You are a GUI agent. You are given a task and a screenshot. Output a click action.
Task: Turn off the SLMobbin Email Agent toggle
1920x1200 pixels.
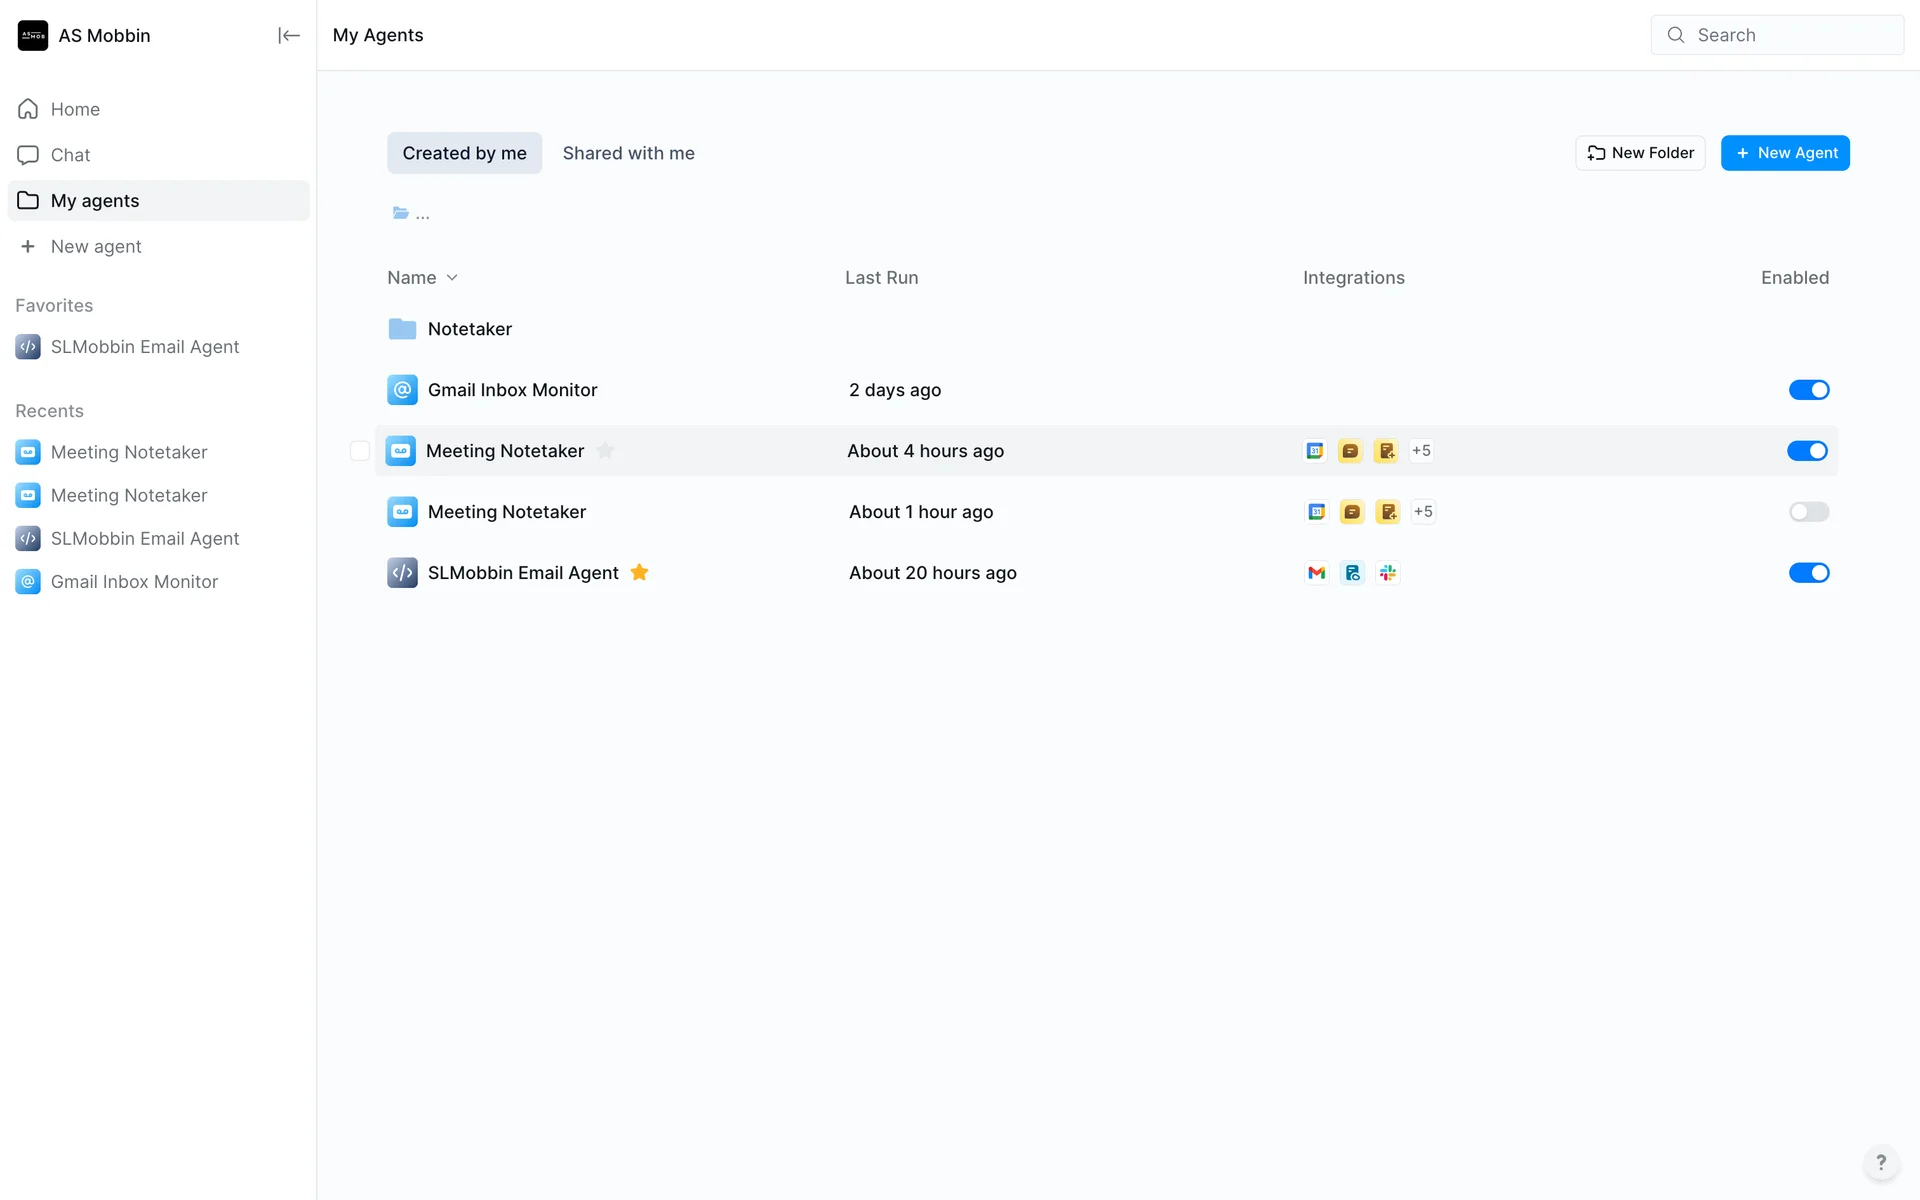tap(1808, 573)
